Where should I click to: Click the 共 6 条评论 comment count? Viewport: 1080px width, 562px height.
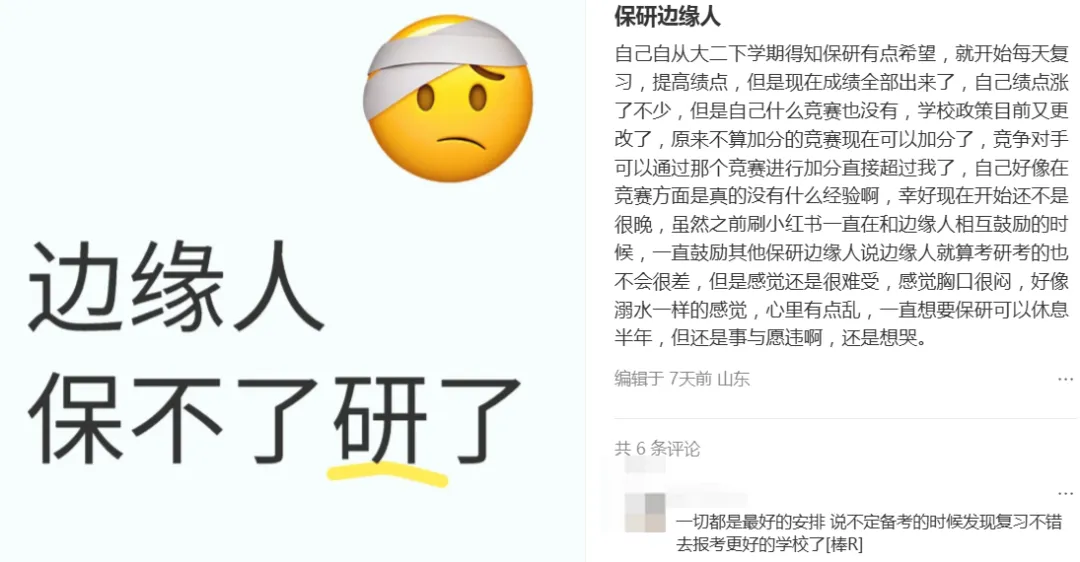pos(657,449)
